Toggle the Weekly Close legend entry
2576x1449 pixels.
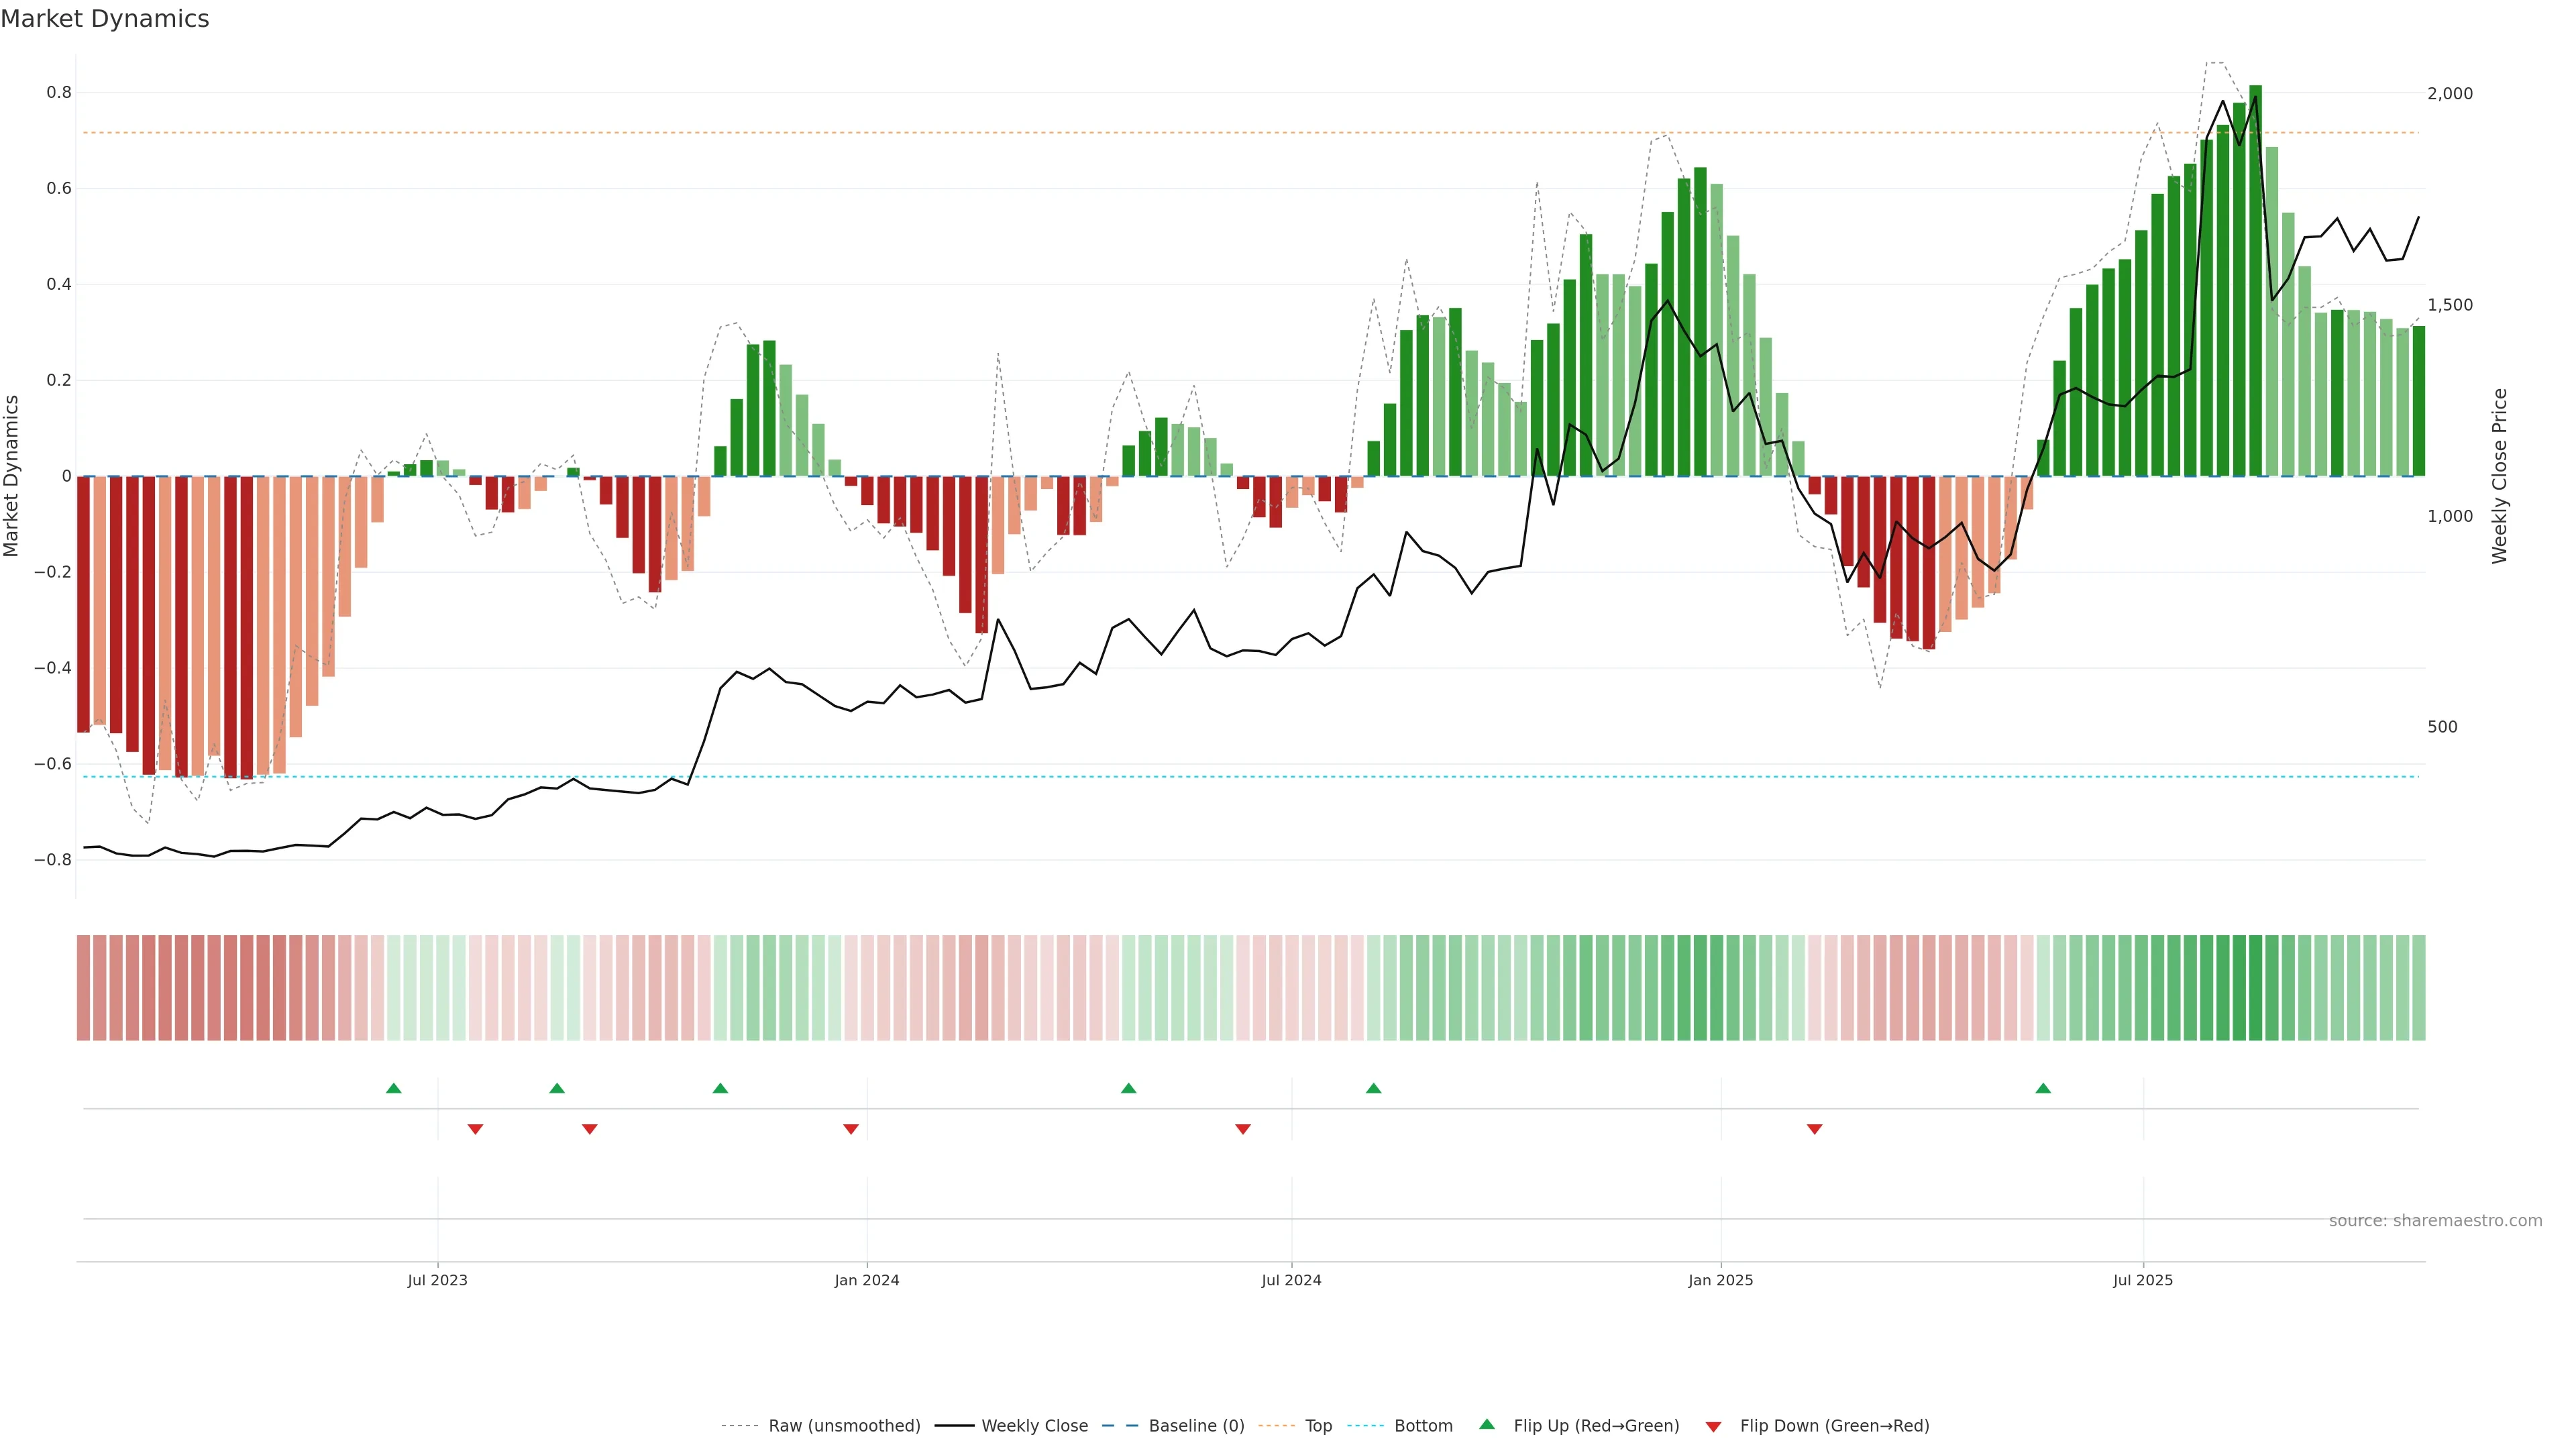pos(1034,1426)
